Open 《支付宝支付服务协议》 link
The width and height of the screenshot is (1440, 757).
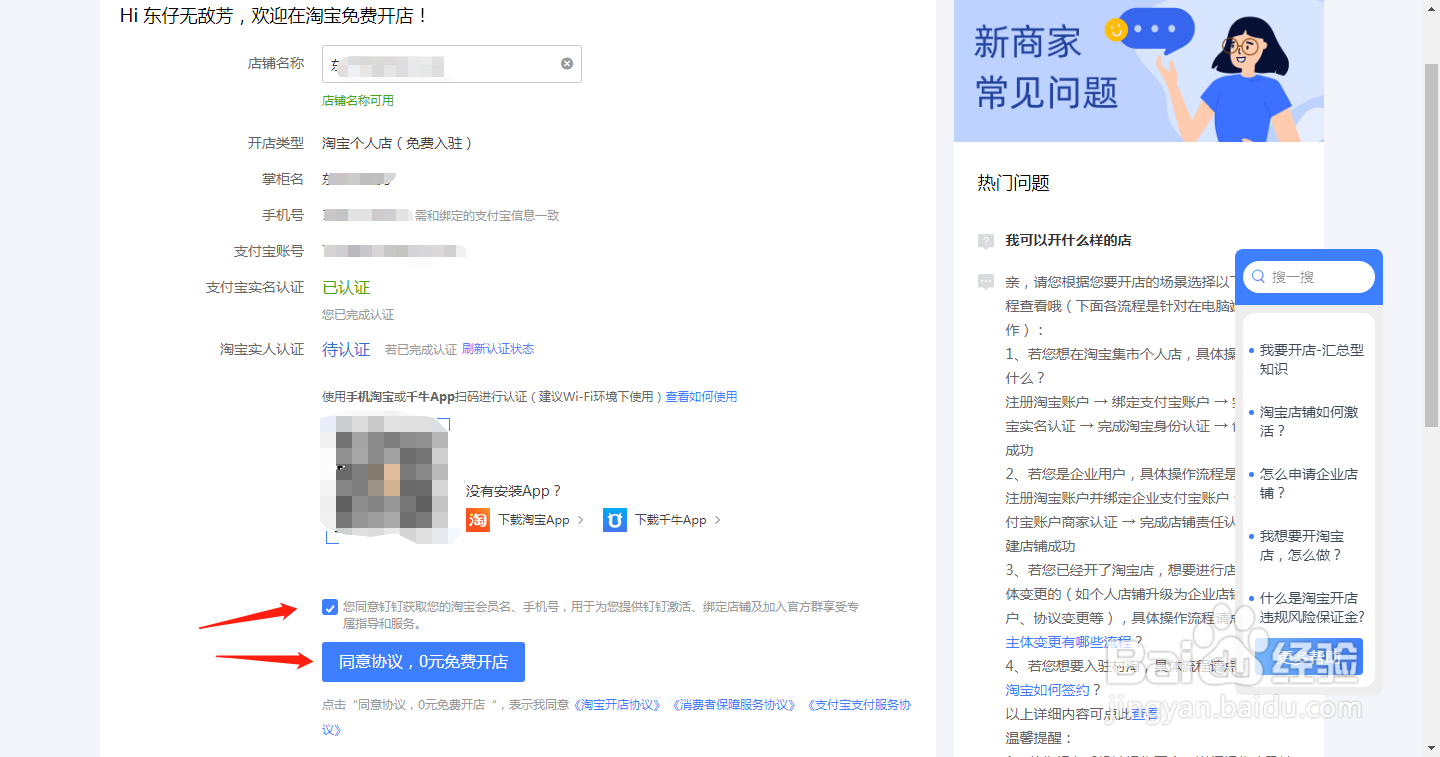click(x=859, y=705)
